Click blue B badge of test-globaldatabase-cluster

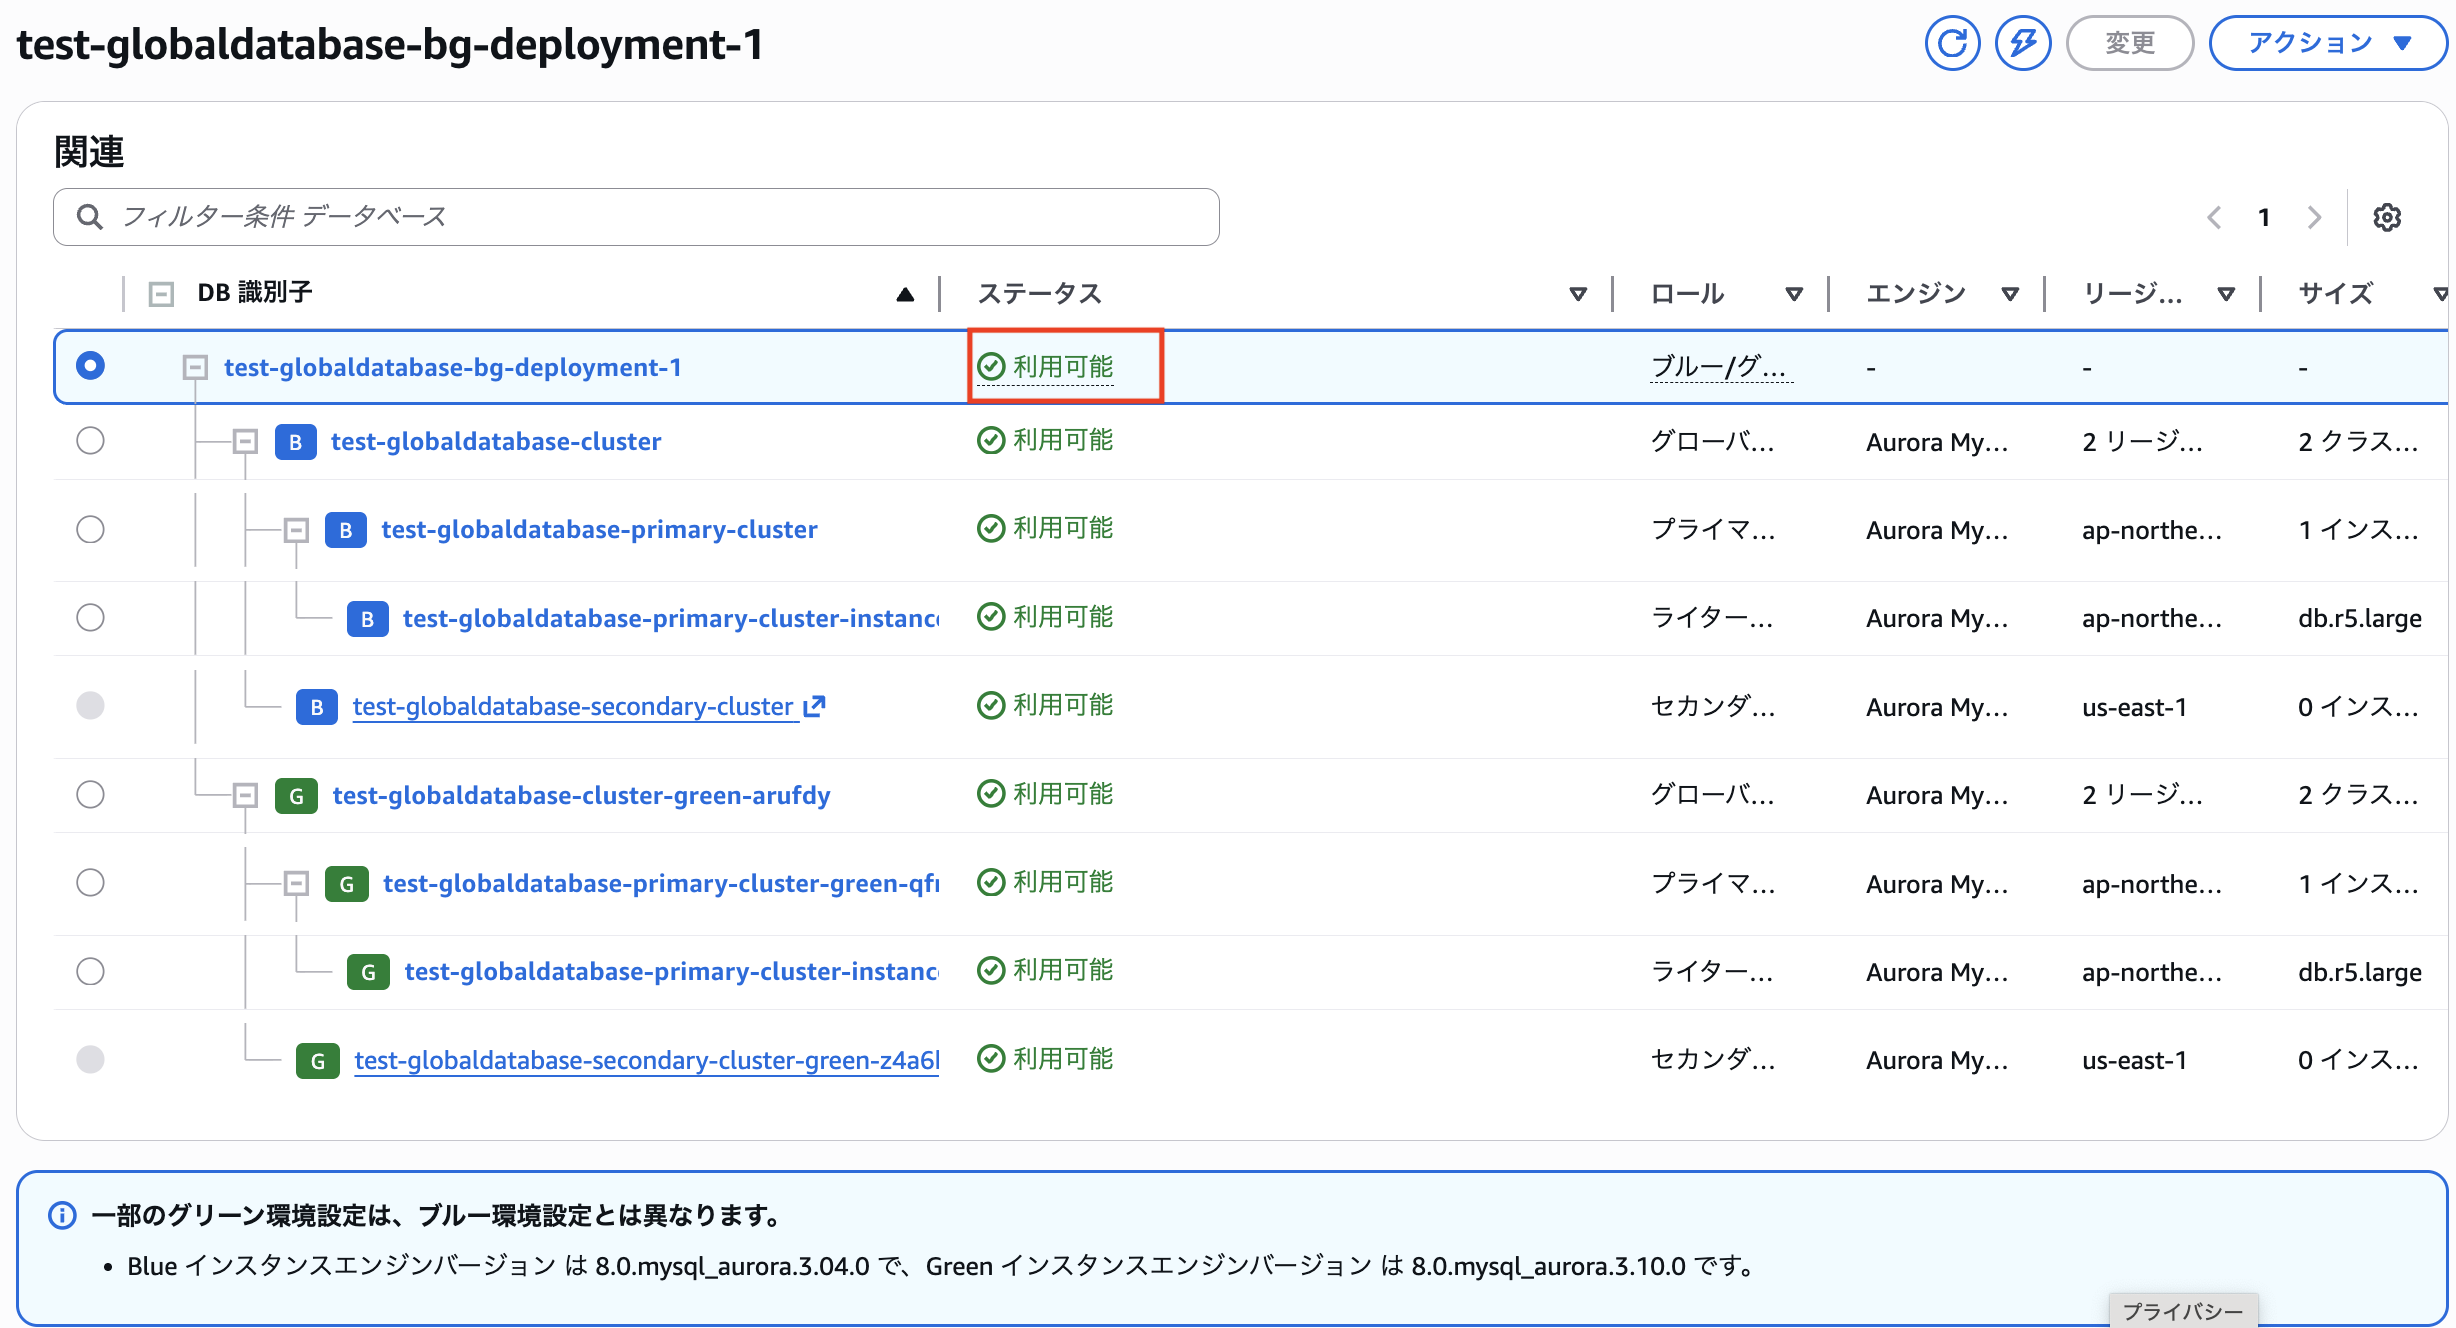[295, 442]
